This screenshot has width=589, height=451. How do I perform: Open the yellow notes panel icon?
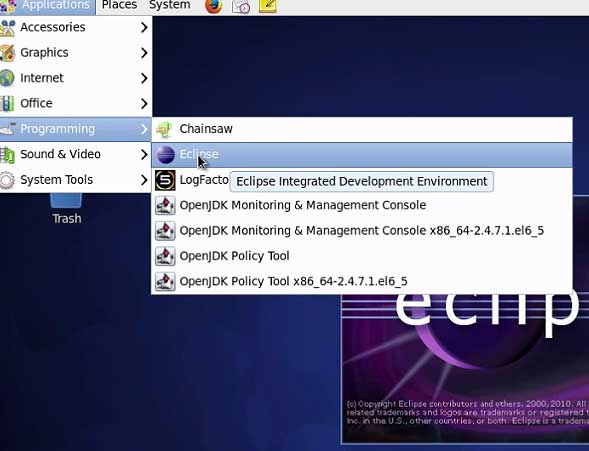(268, 6)
